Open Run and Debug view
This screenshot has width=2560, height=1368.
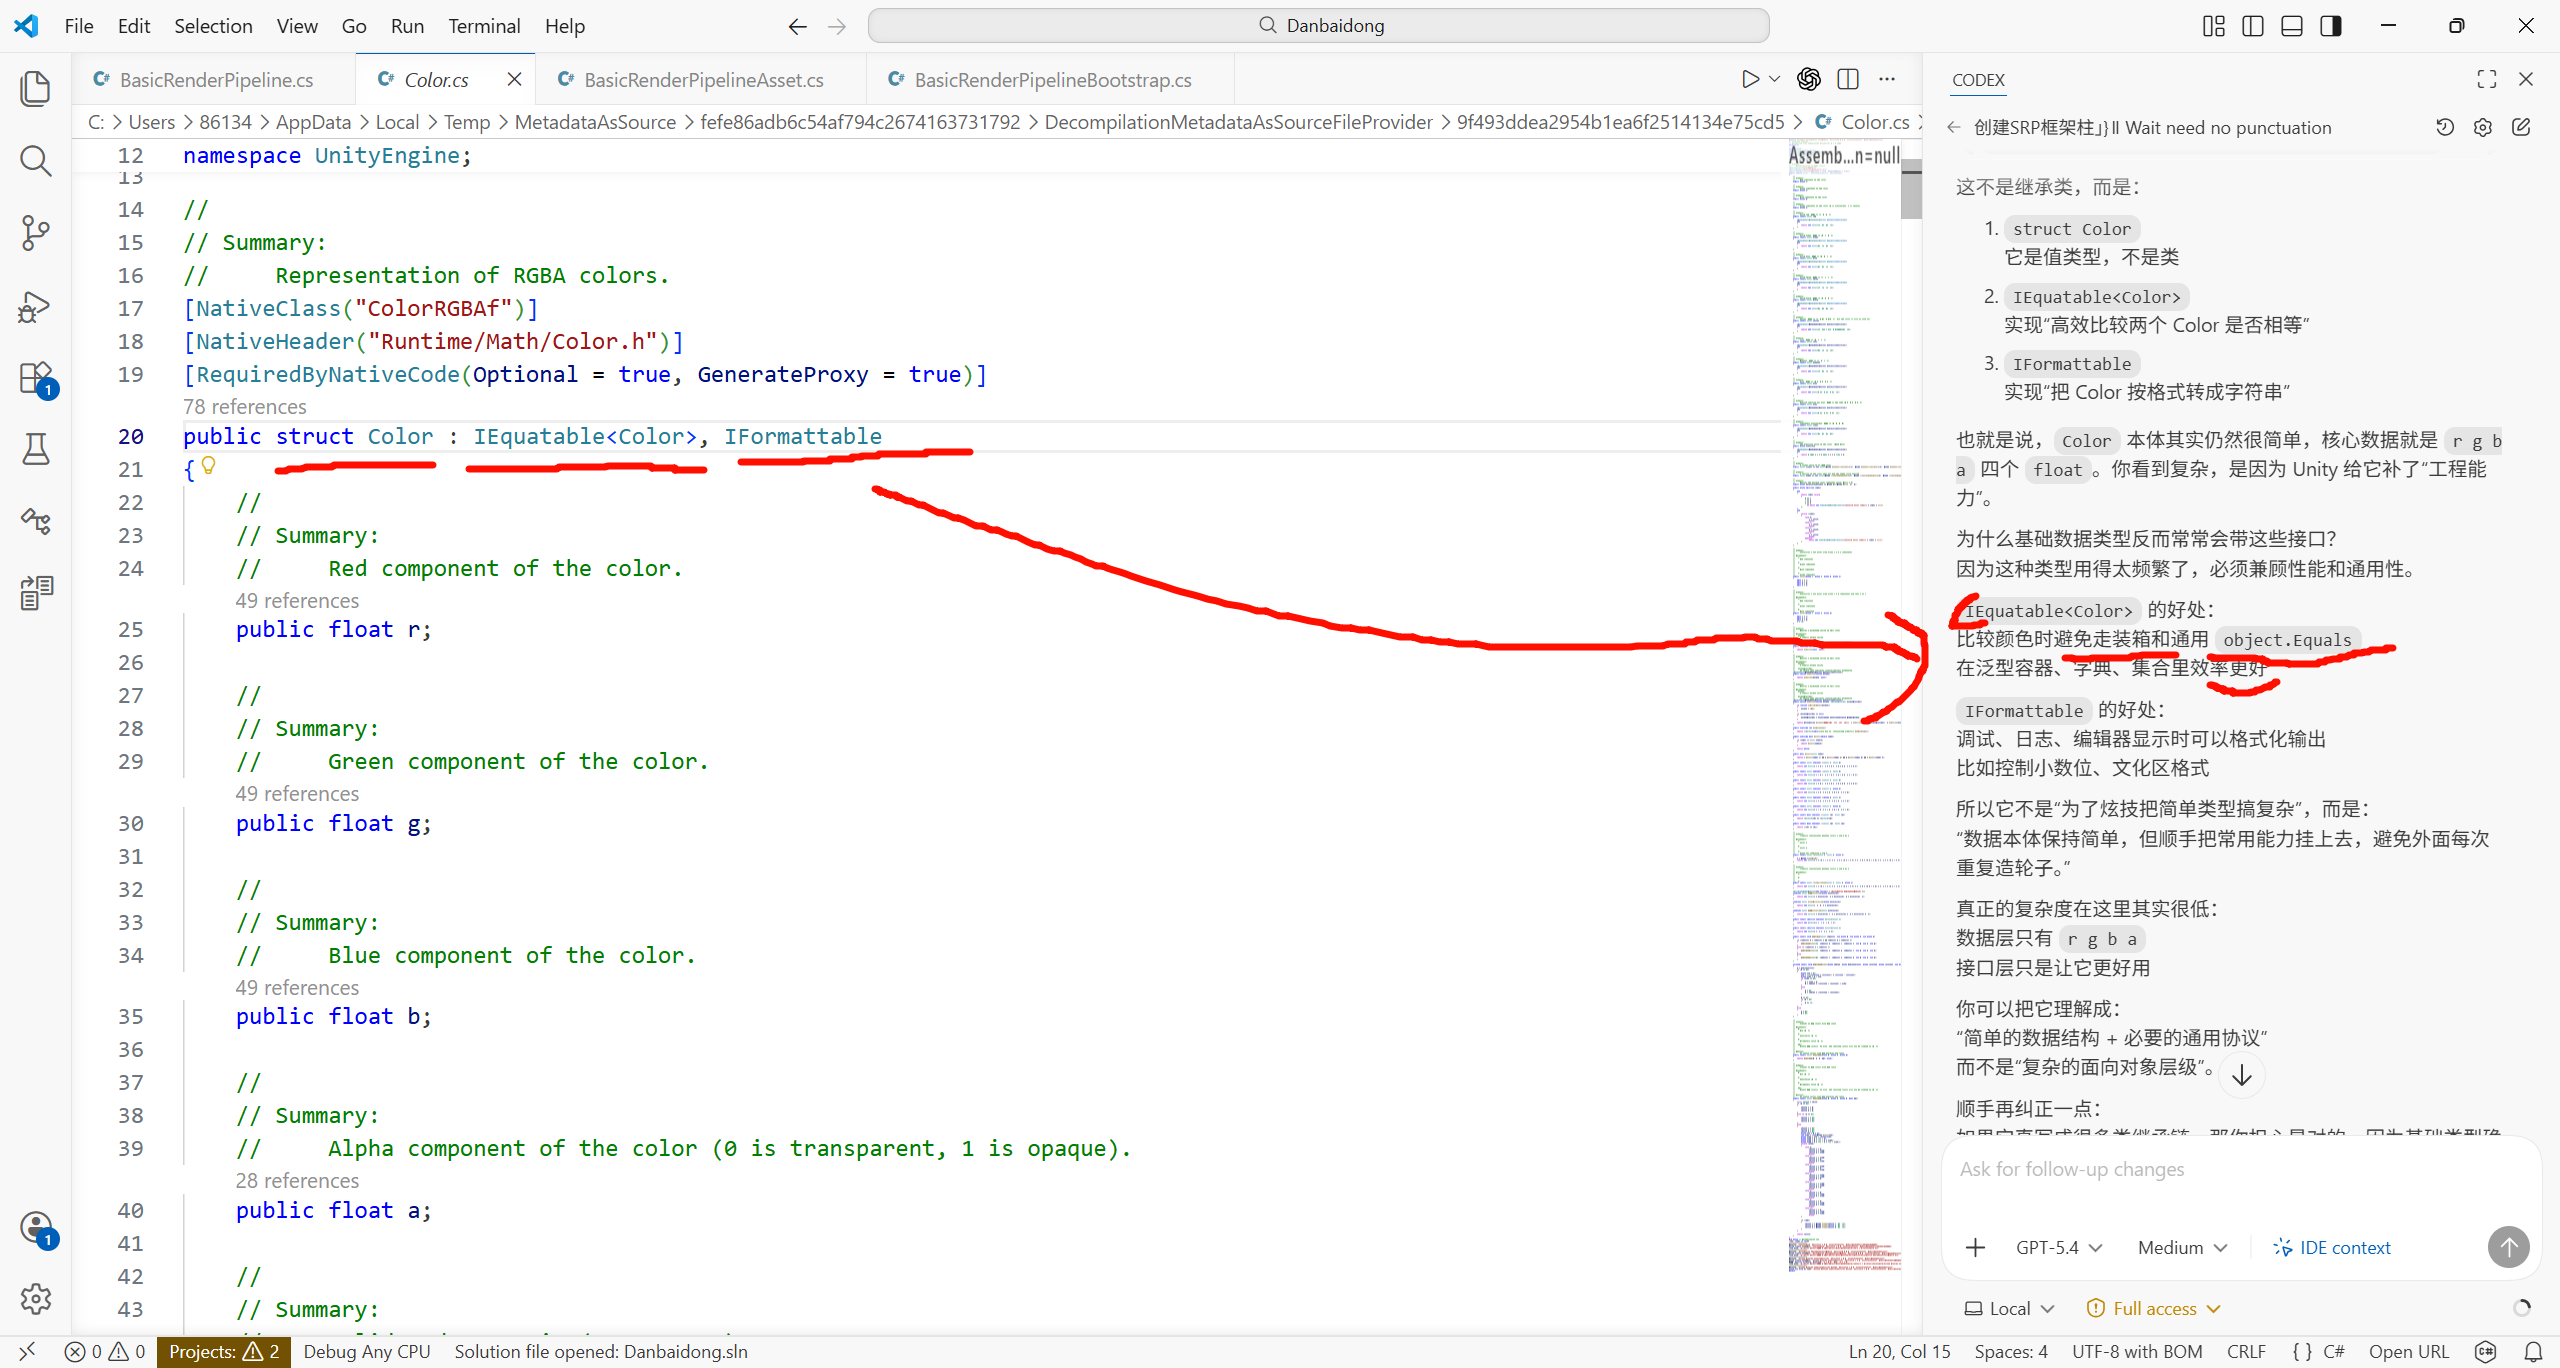(x=36, y=307)
